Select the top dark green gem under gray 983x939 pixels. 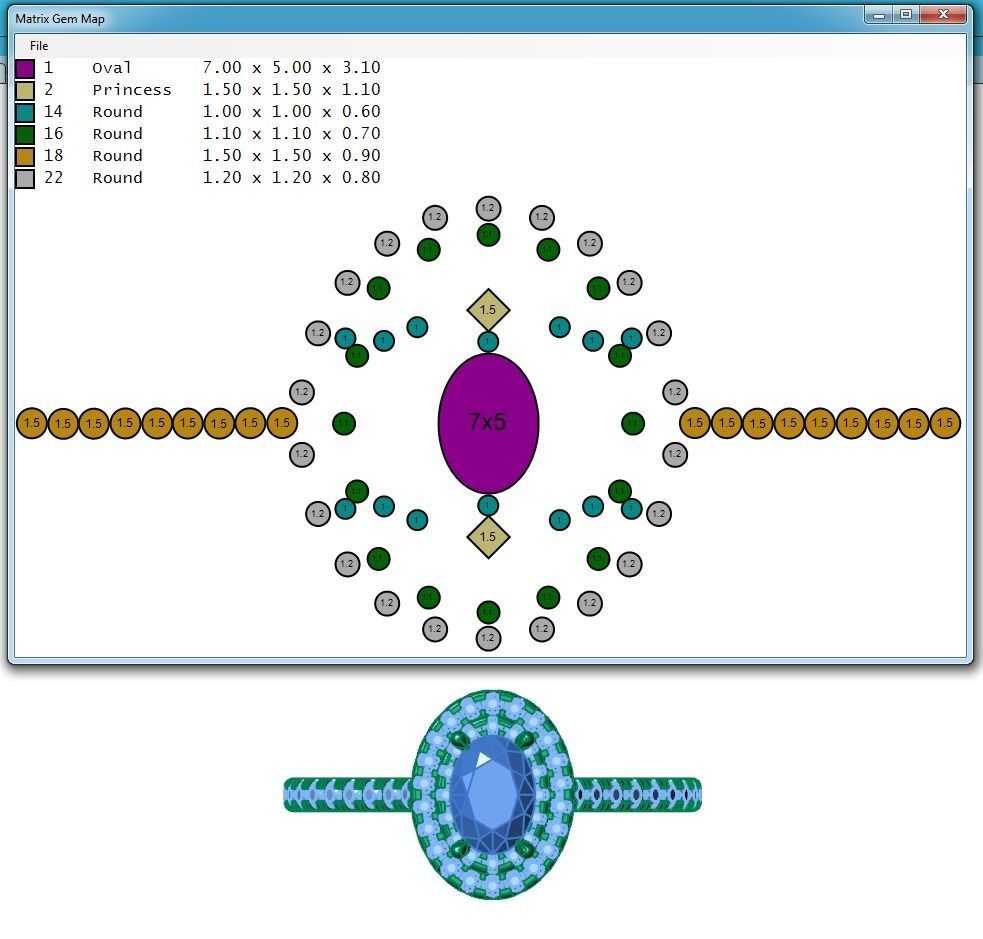[x=488, y=235]
